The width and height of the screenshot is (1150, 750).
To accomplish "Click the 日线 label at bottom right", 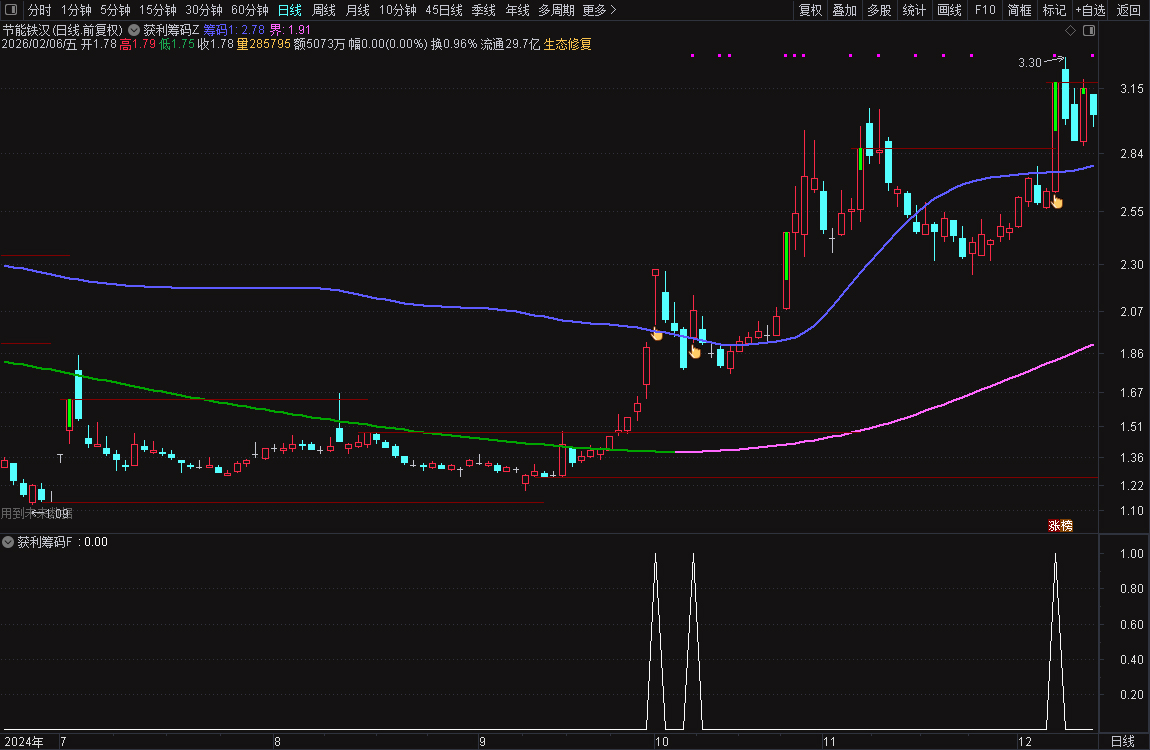I will coord(1123,741).
